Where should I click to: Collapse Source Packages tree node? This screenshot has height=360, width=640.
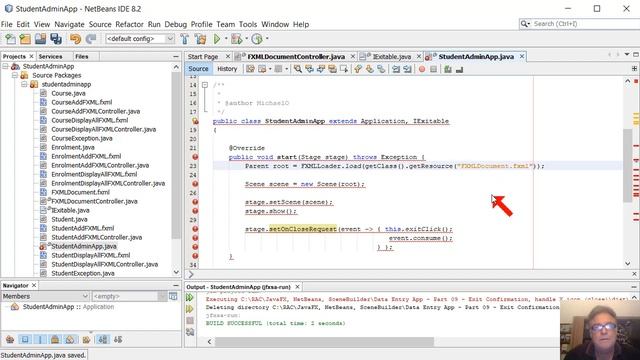15,75
